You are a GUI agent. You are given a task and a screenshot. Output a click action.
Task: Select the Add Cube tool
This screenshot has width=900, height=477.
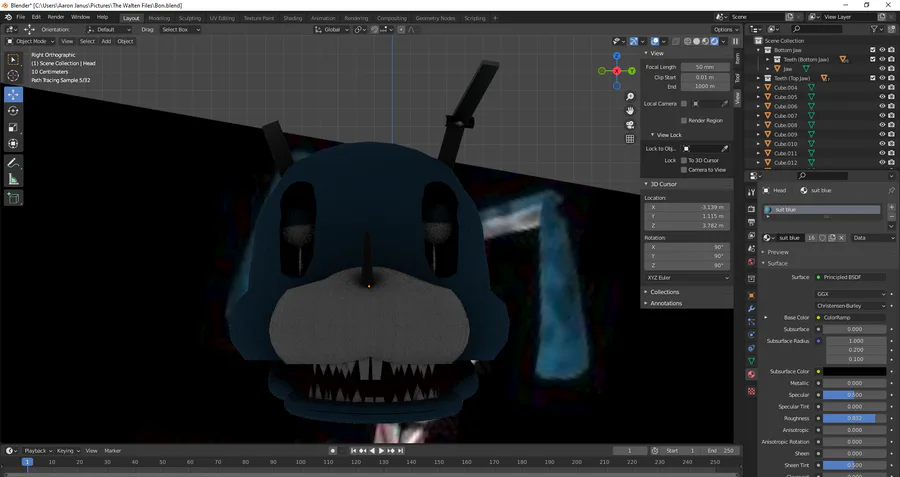pyautogui.click(x=13, y=199)
